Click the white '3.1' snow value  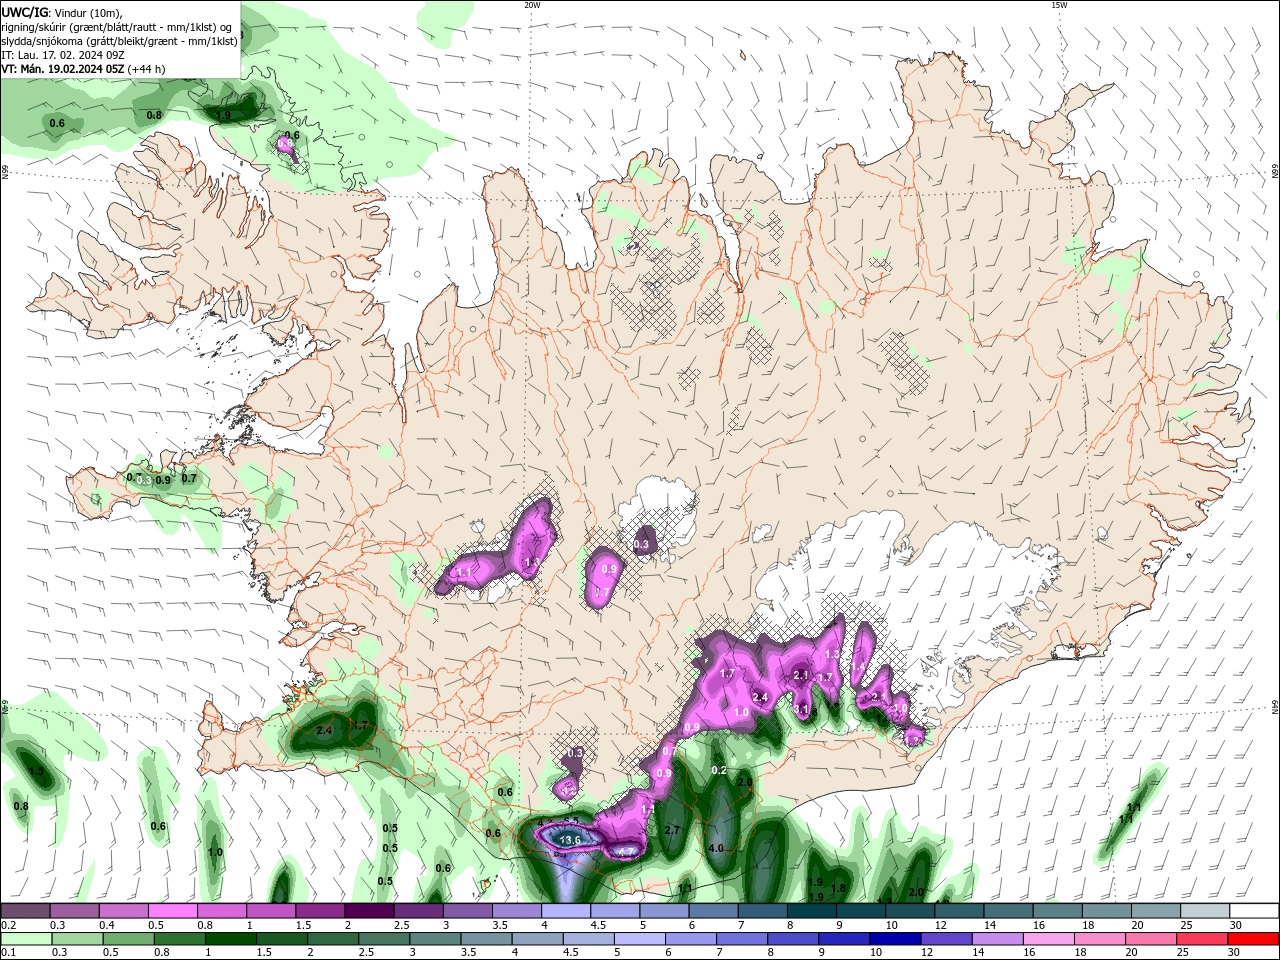pyautogui.click(x=801, y=709)
